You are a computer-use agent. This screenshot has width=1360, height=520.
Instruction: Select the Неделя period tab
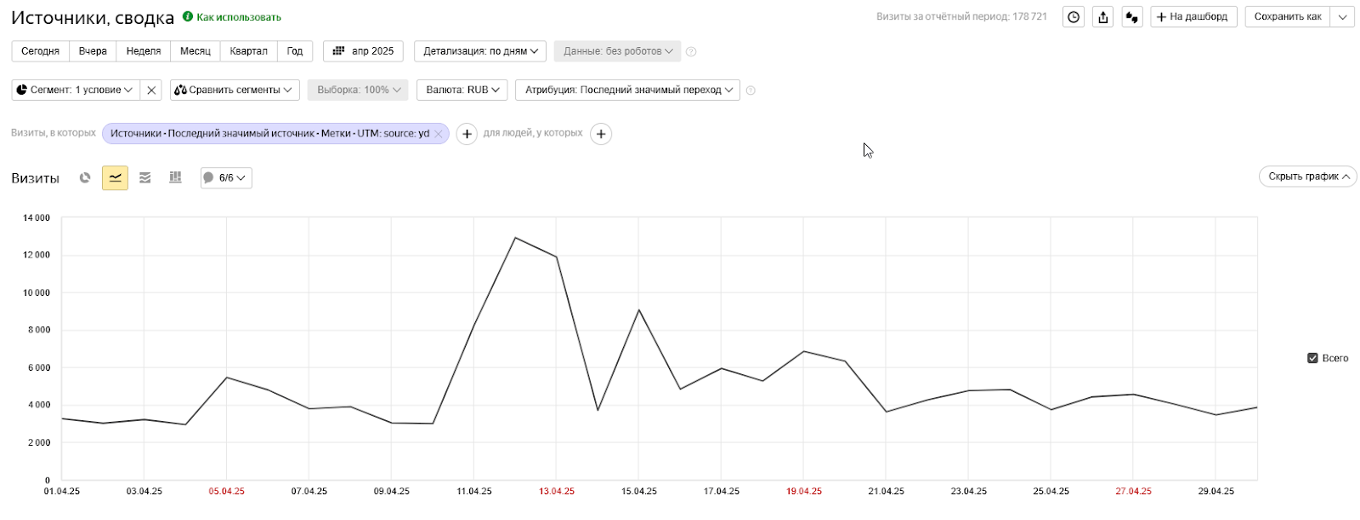tap(144, 51)
